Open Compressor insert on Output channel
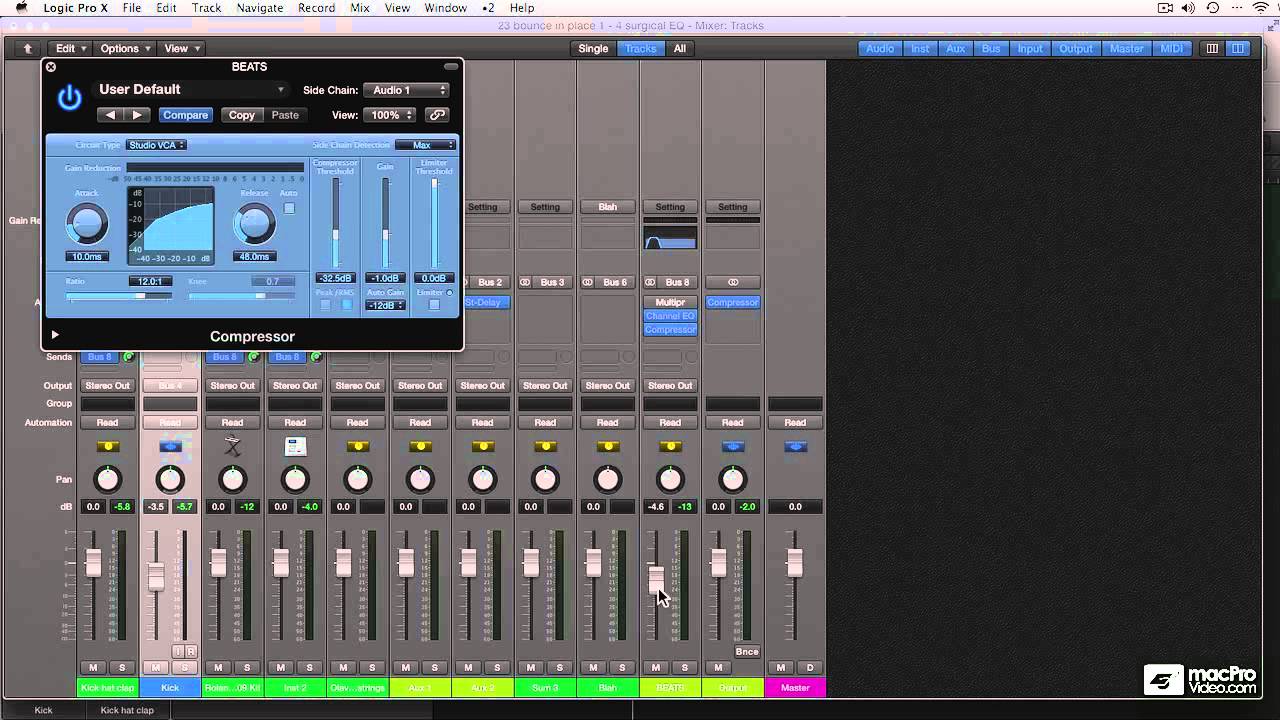 tap(733, 302)
